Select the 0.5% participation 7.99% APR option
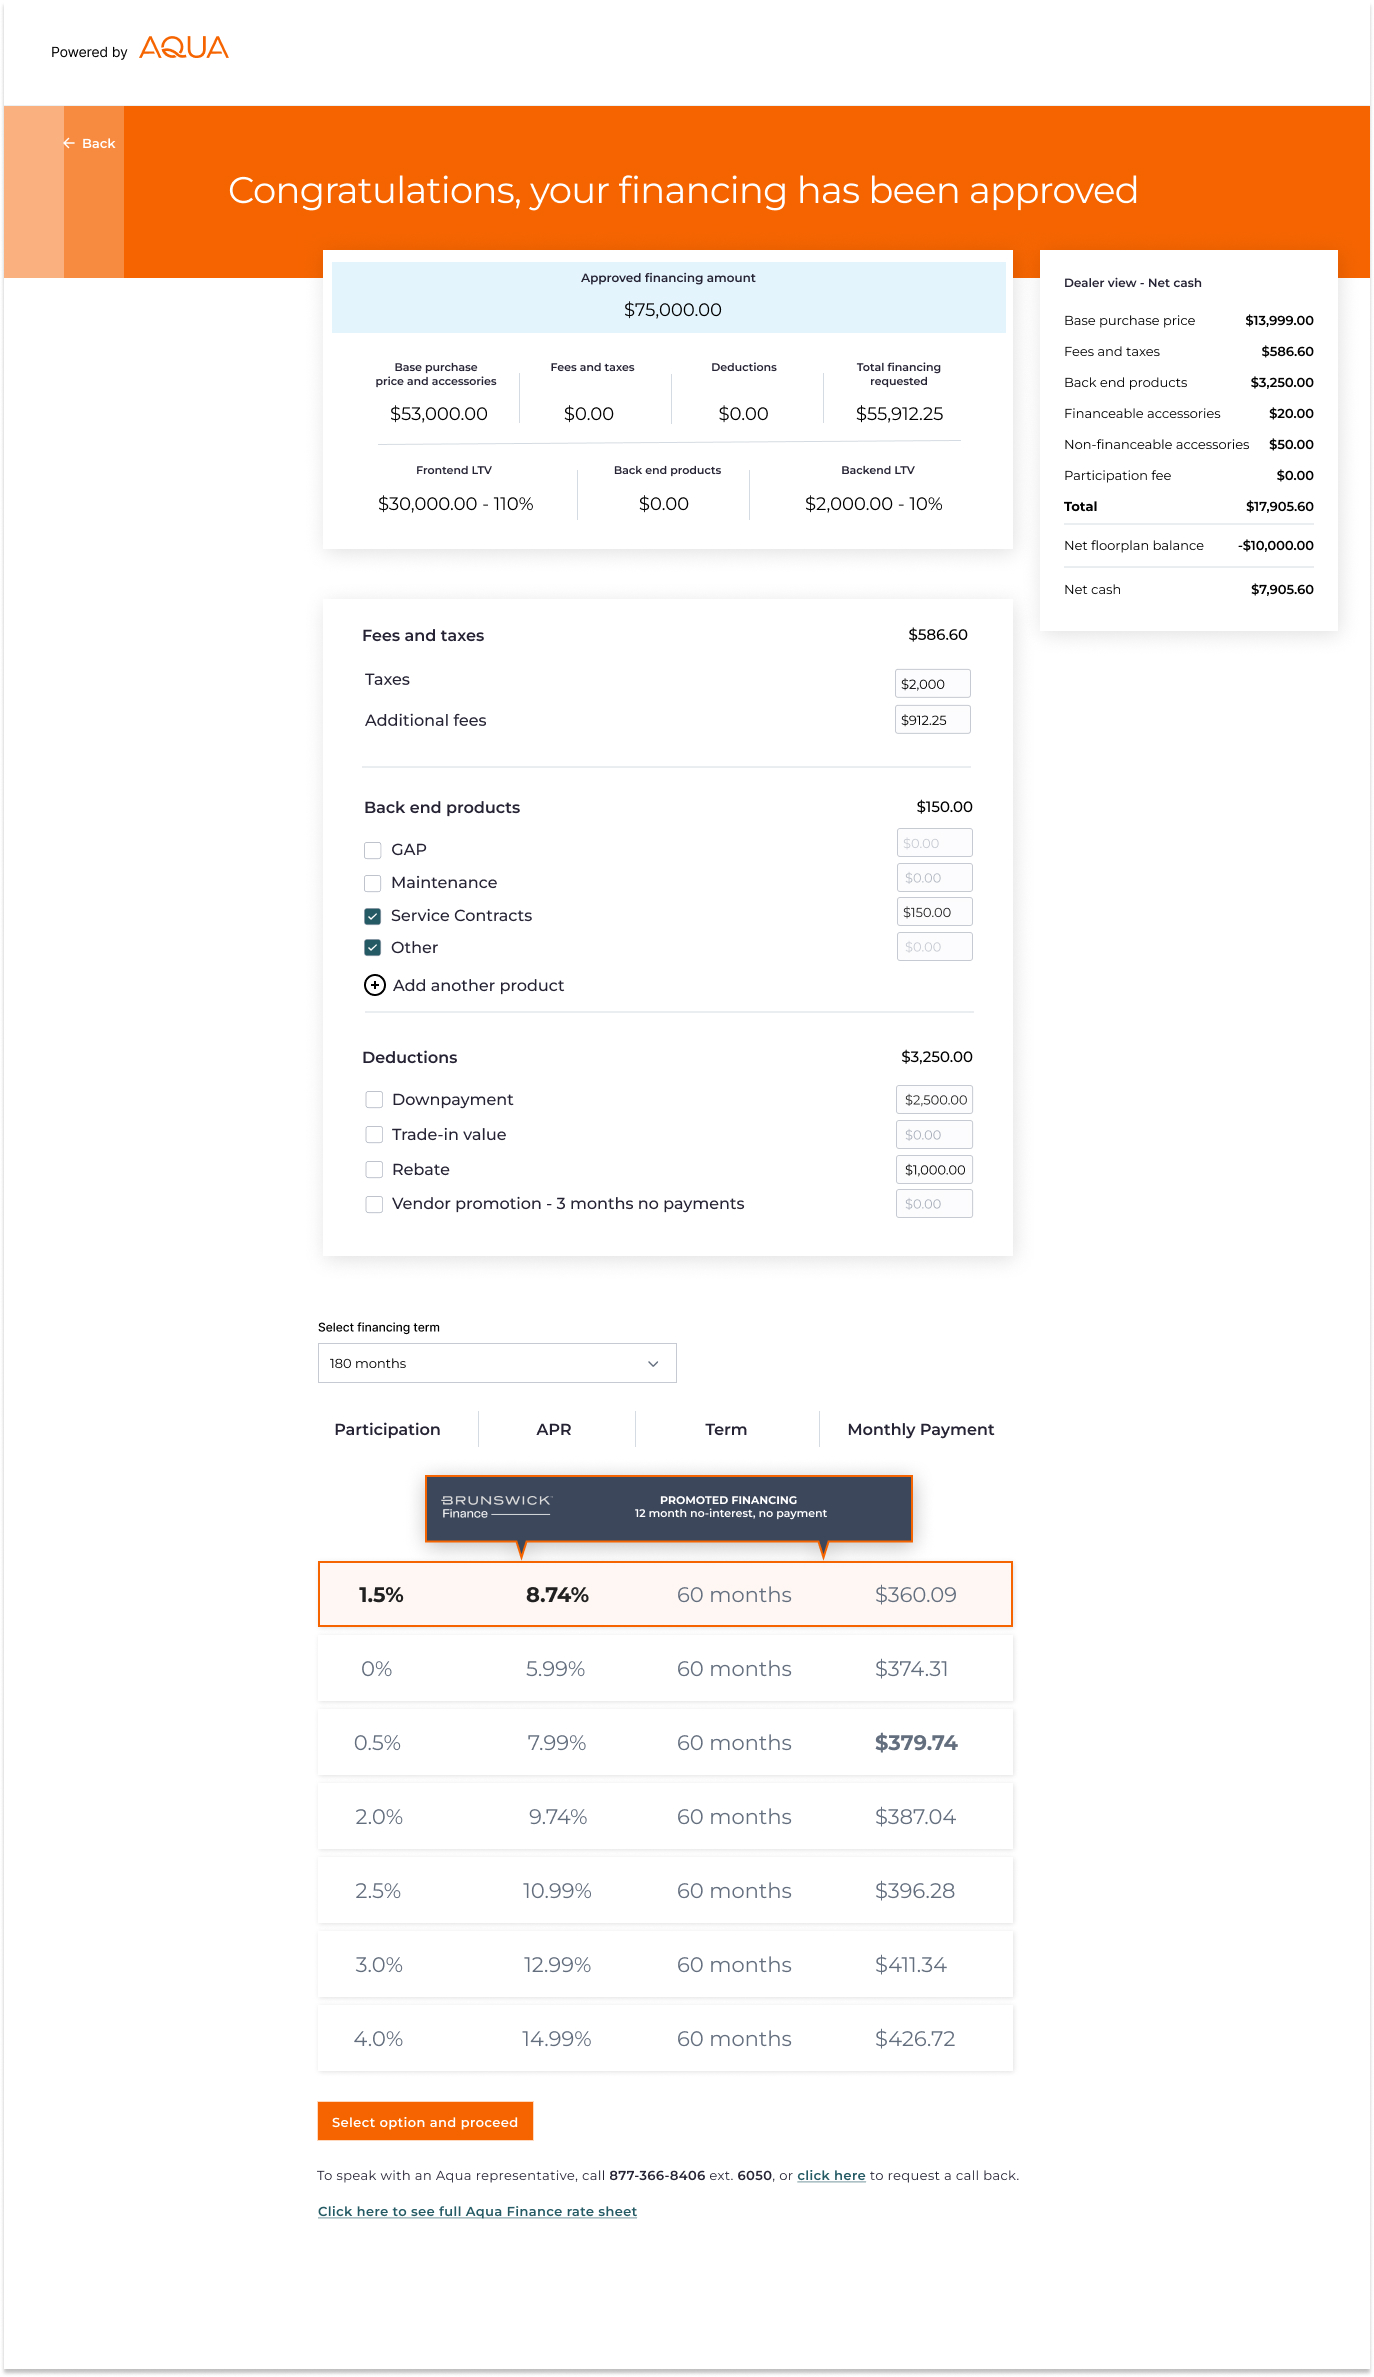1374x2377 pixels. click(x=665, y=1742)
